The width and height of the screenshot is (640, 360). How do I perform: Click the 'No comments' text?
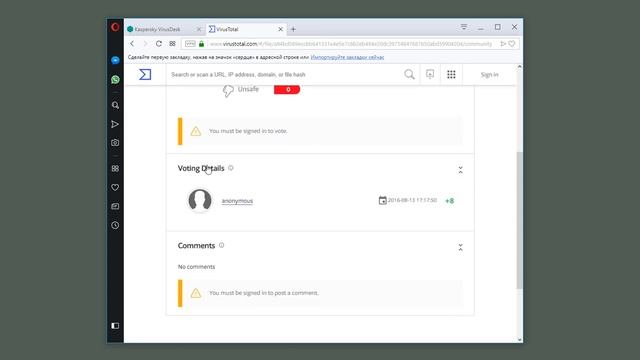coord(196,267)
